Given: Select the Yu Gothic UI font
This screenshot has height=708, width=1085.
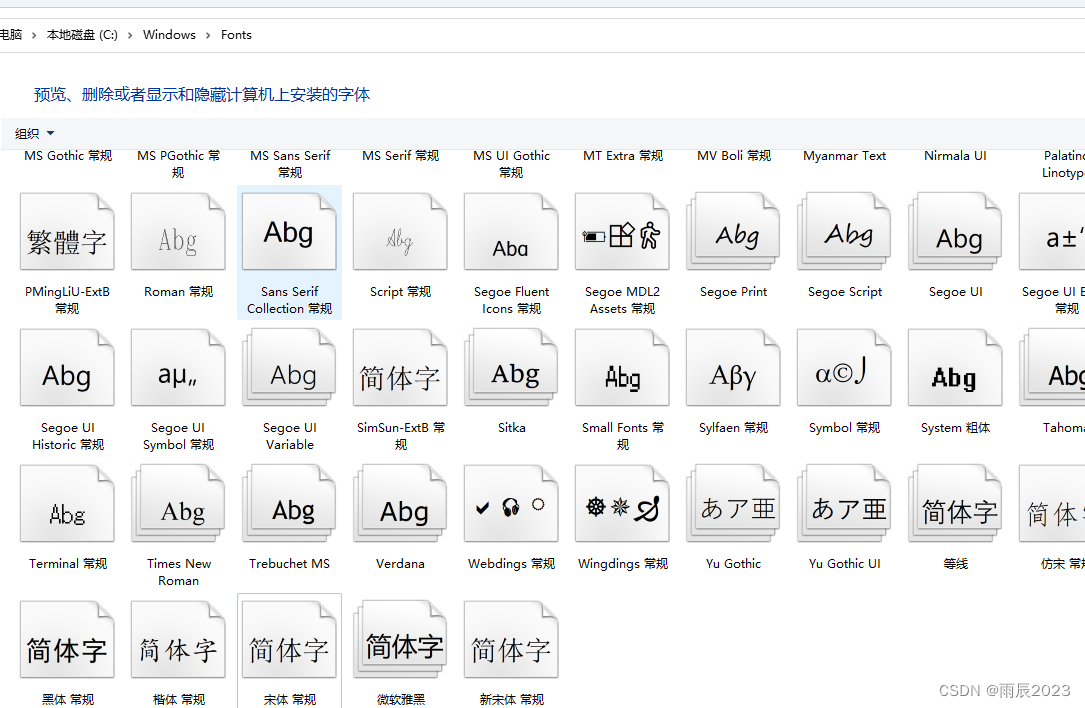Looking at the screenshot, I should click(x=844, y=503).
